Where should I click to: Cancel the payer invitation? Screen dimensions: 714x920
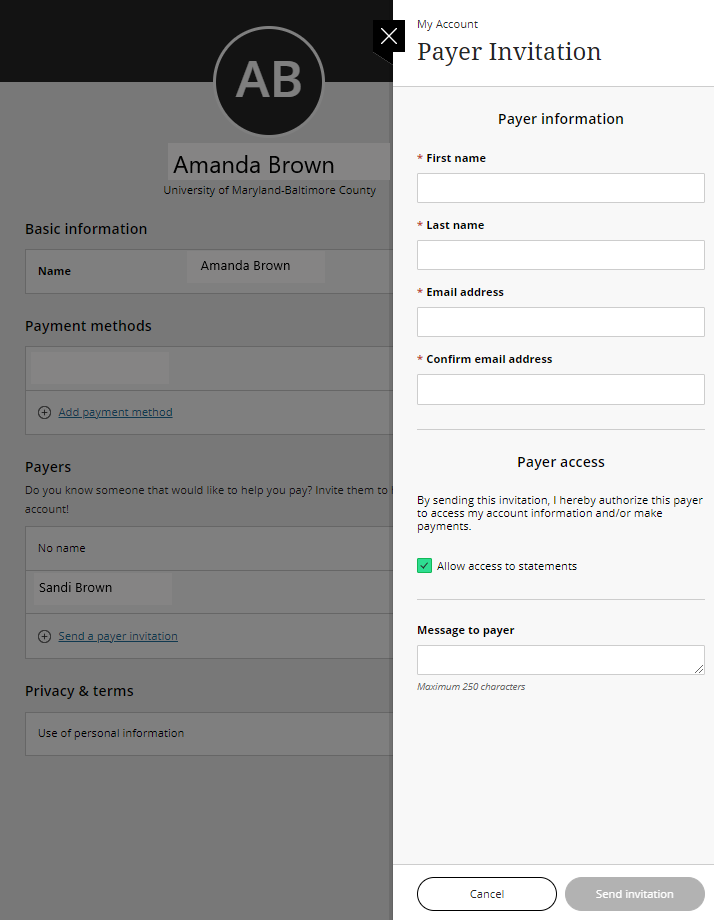486,894
